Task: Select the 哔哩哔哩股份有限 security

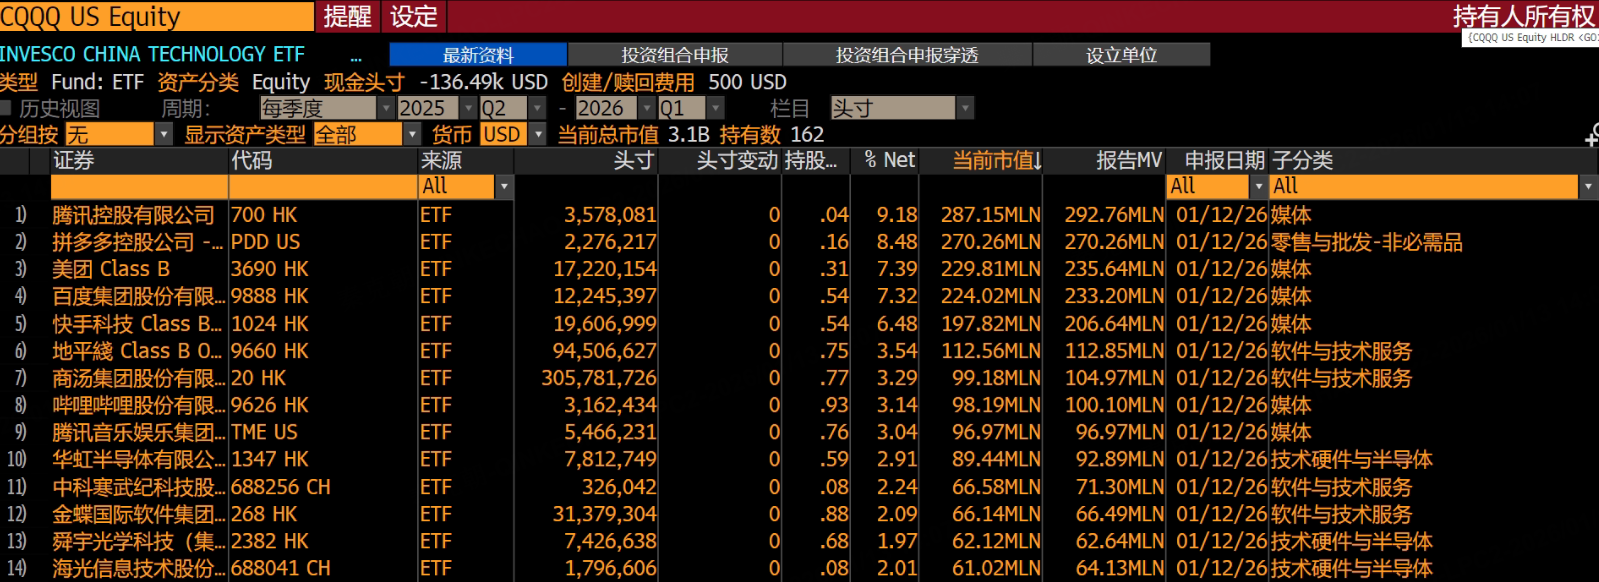Action: 138,405
